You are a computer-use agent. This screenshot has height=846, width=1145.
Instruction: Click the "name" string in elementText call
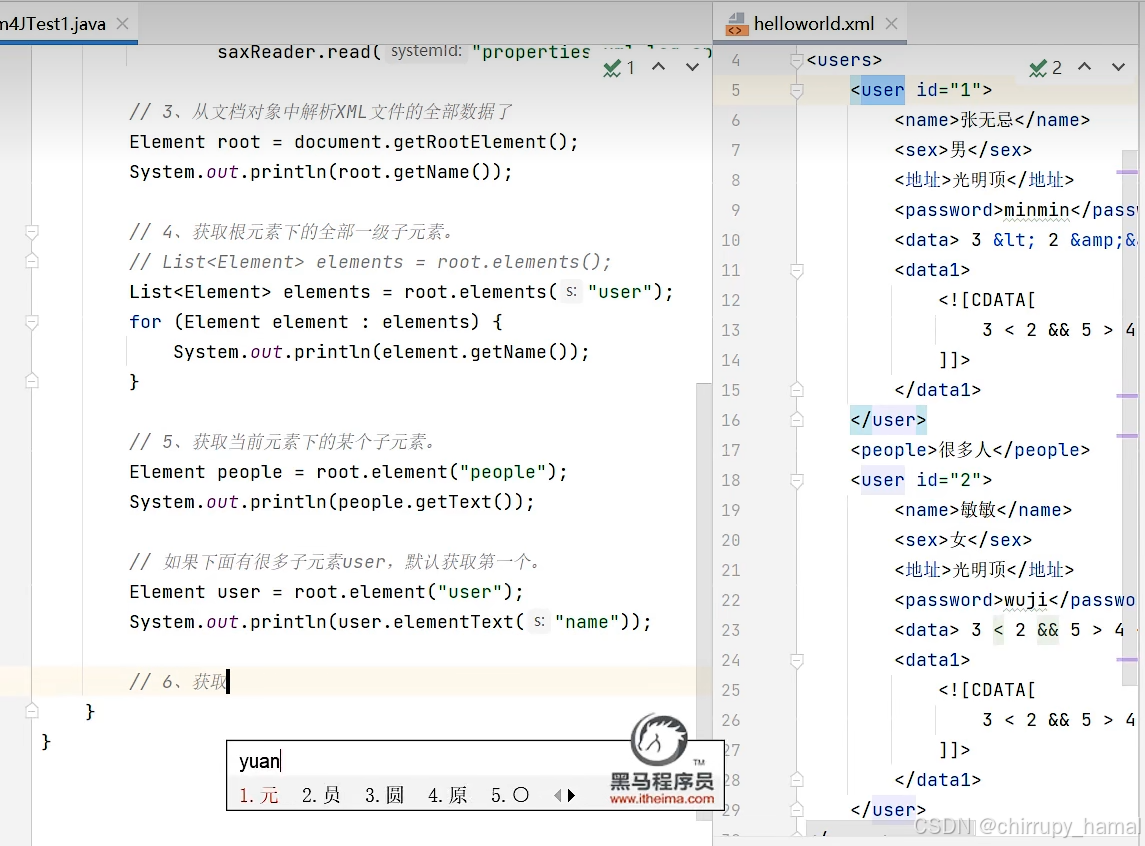pyautogui.click(x=587, y=622)
